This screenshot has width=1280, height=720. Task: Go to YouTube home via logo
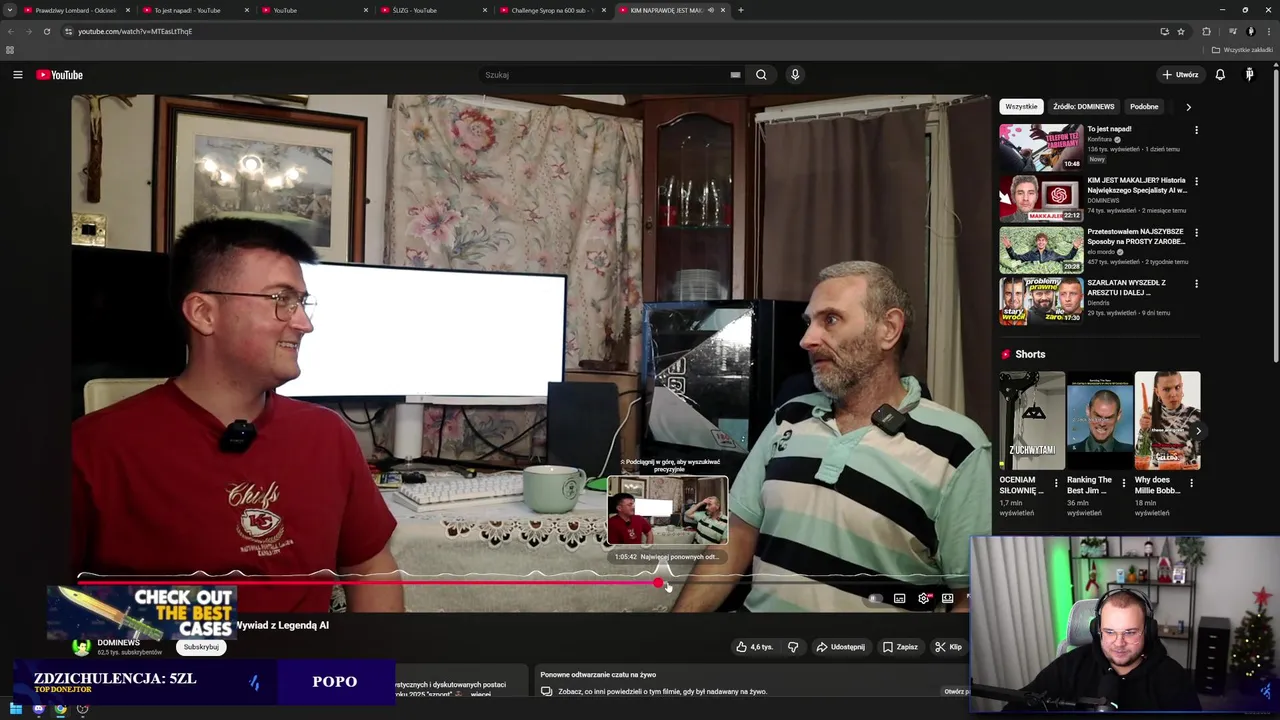point(60,75)
